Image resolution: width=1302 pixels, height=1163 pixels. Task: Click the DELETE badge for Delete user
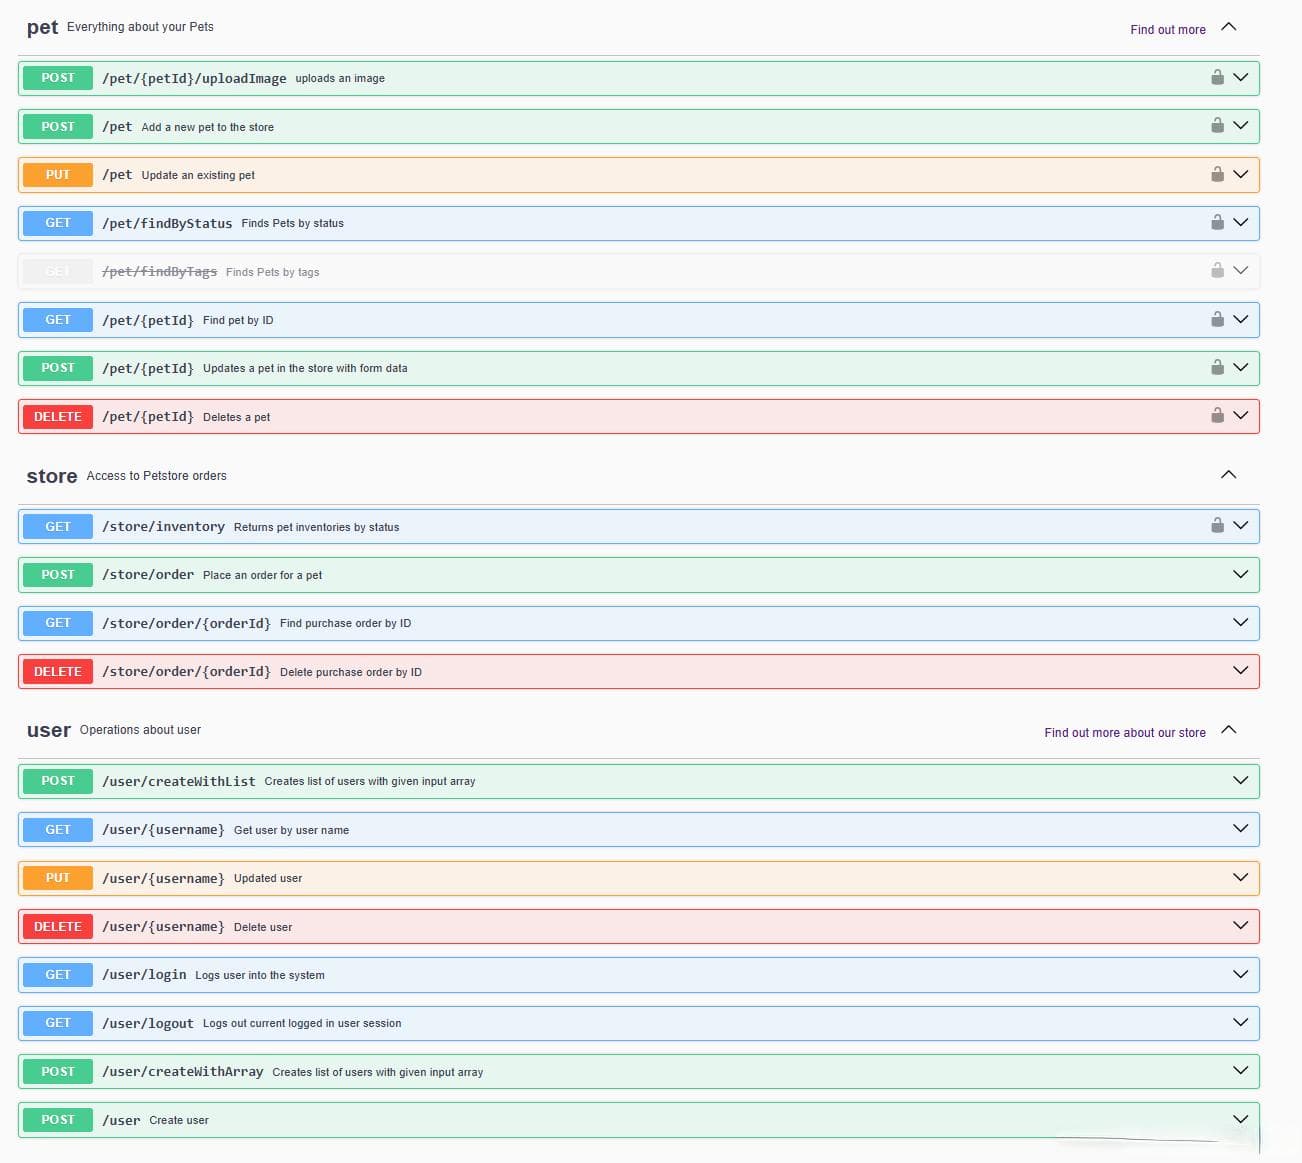(58, 926)
